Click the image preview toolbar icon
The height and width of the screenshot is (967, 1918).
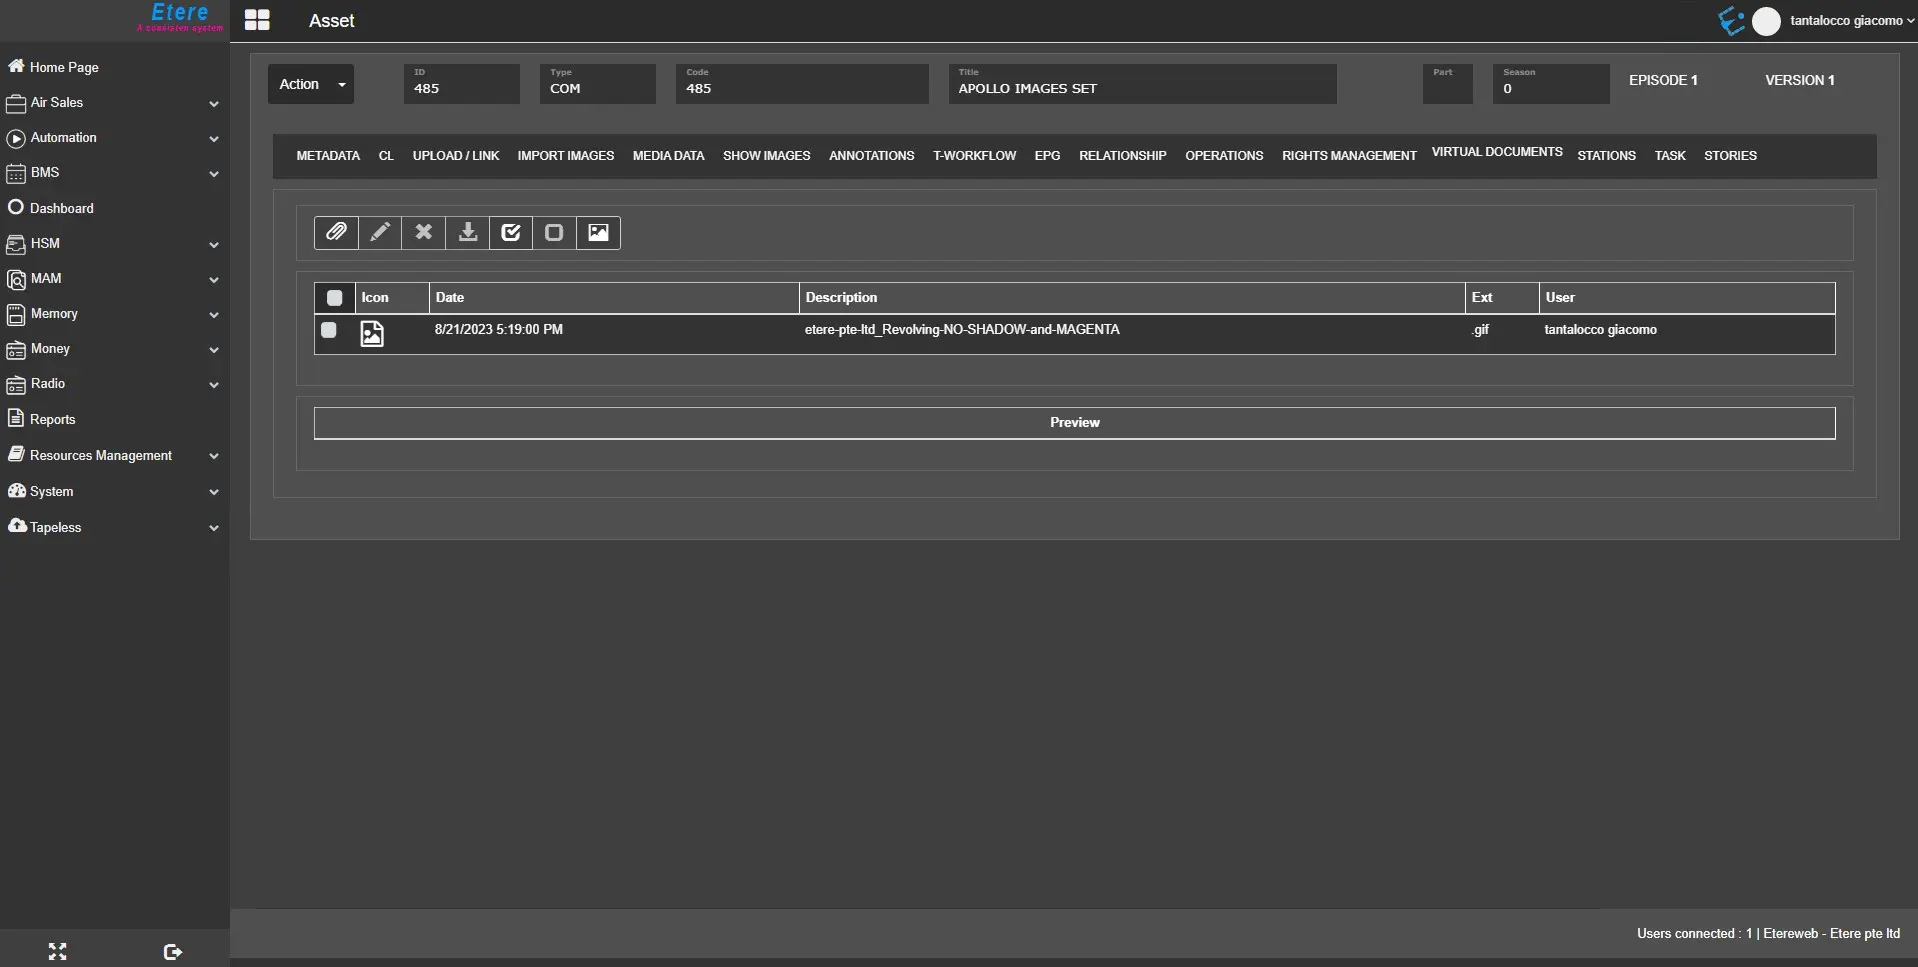pyautogui.click(x=598, y=232)
